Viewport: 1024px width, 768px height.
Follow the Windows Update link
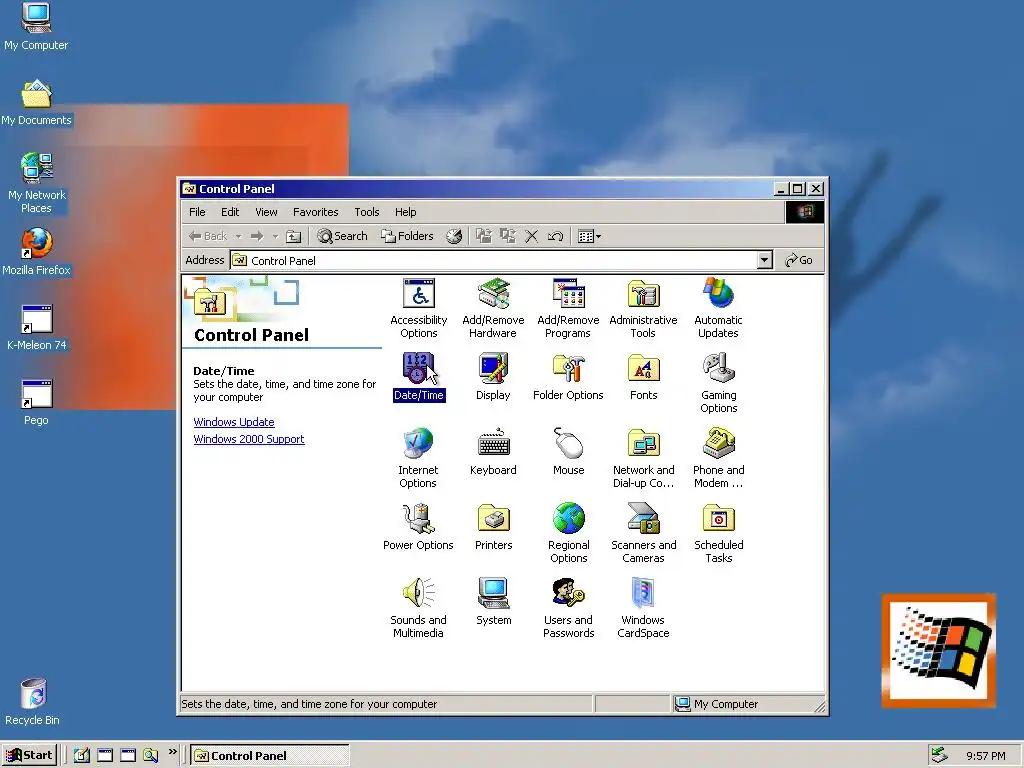click(x=234, y=422)
